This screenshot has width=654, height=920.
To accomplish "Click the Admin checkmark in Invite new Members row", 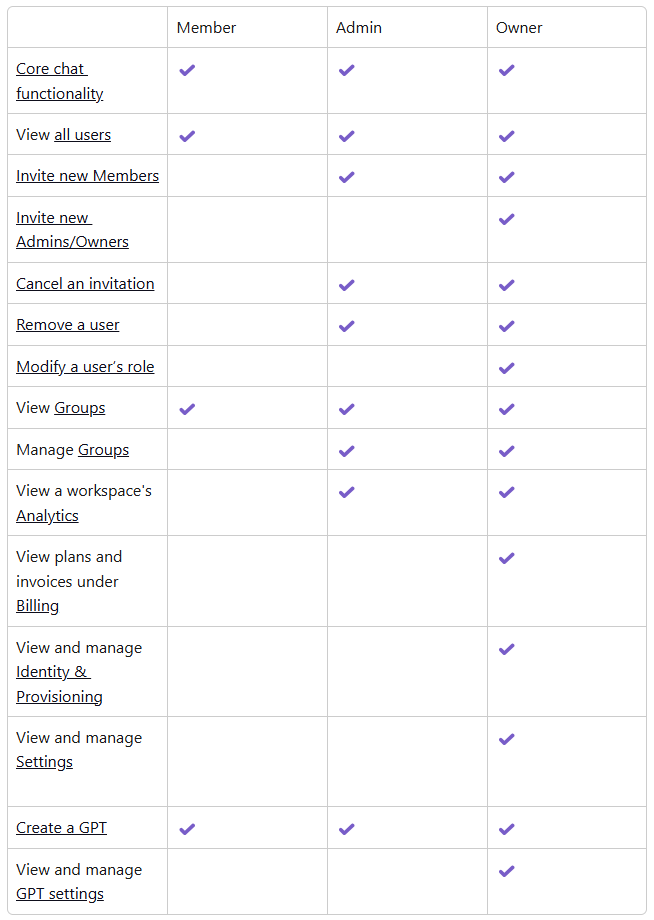I will click(347, 177).
